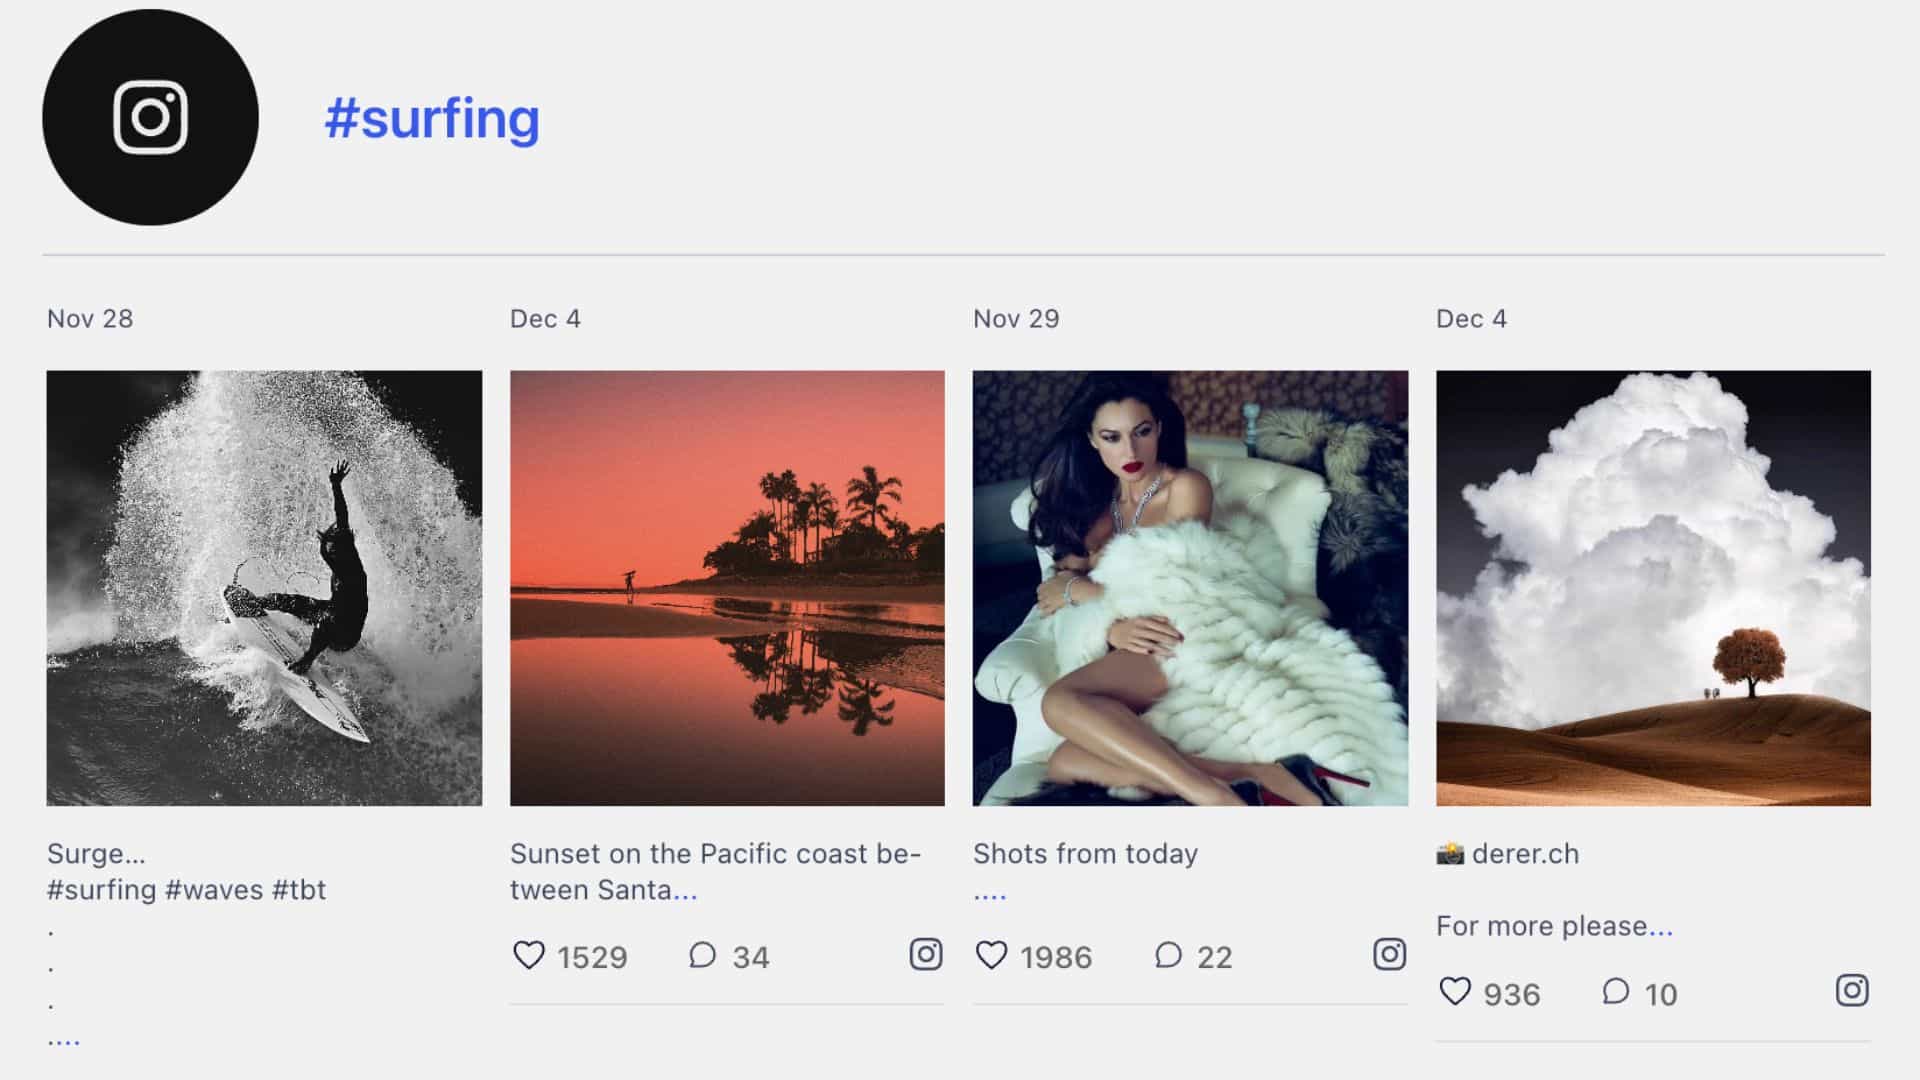Expand the 'For more please' caption
Screen dimensions: 1920x1080
click(1660, 929)
